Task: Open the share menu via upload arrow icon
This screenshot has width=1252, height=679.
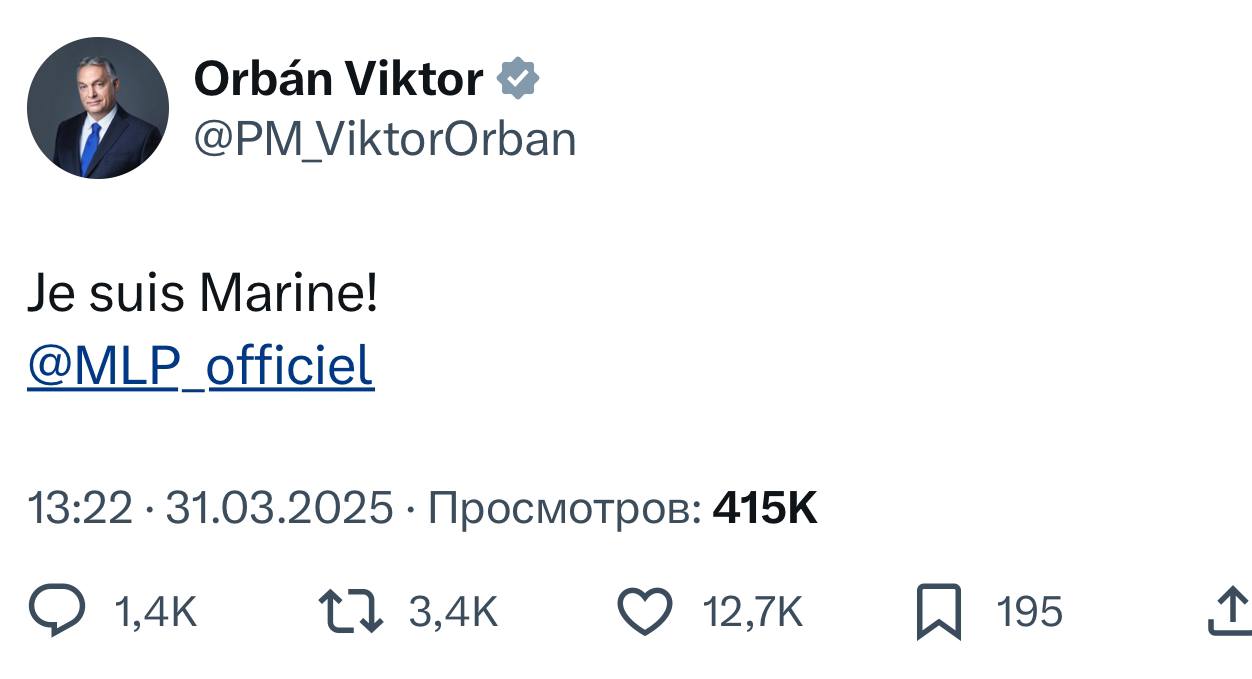Action: click(x=1229, y=611)
